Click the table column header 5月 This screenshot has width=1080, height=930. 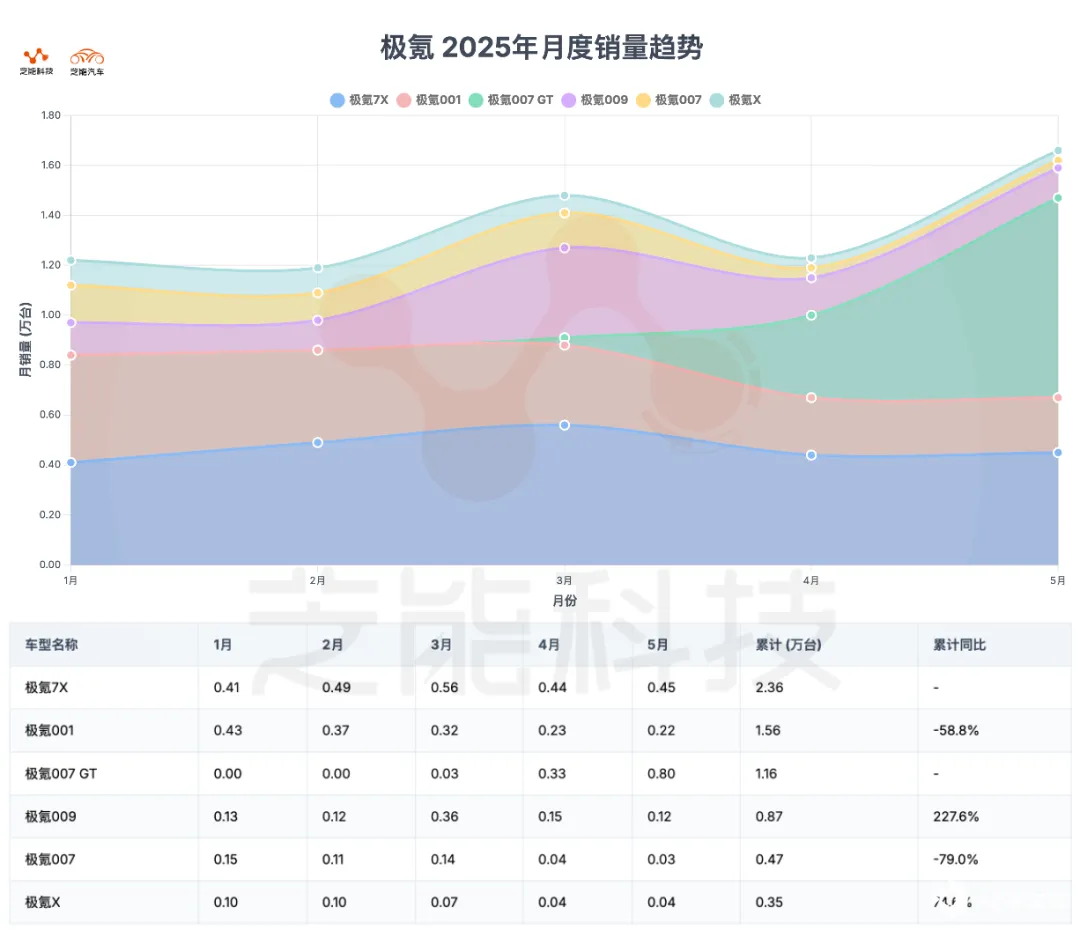tap(658, 645)
